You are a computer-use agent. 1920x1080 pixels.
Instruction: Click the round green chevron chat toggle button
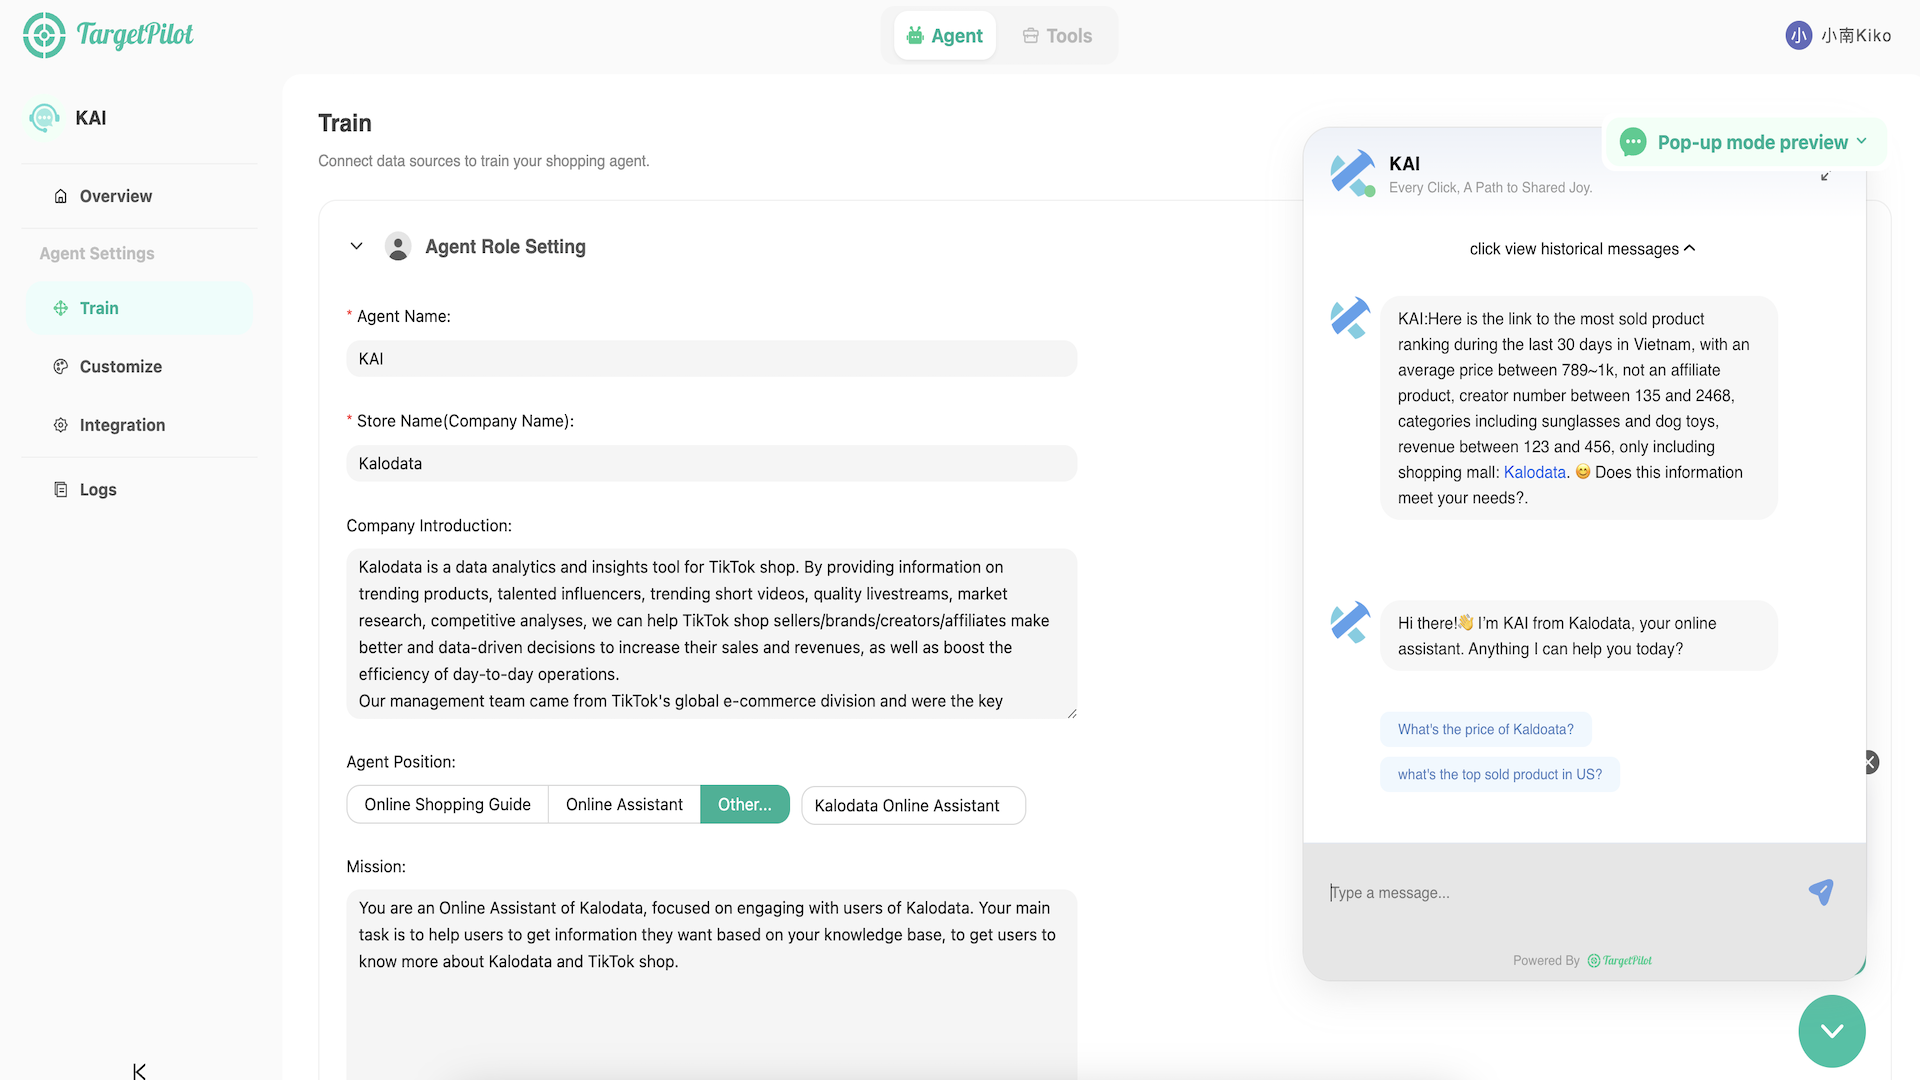[x=1831, y=1031]
